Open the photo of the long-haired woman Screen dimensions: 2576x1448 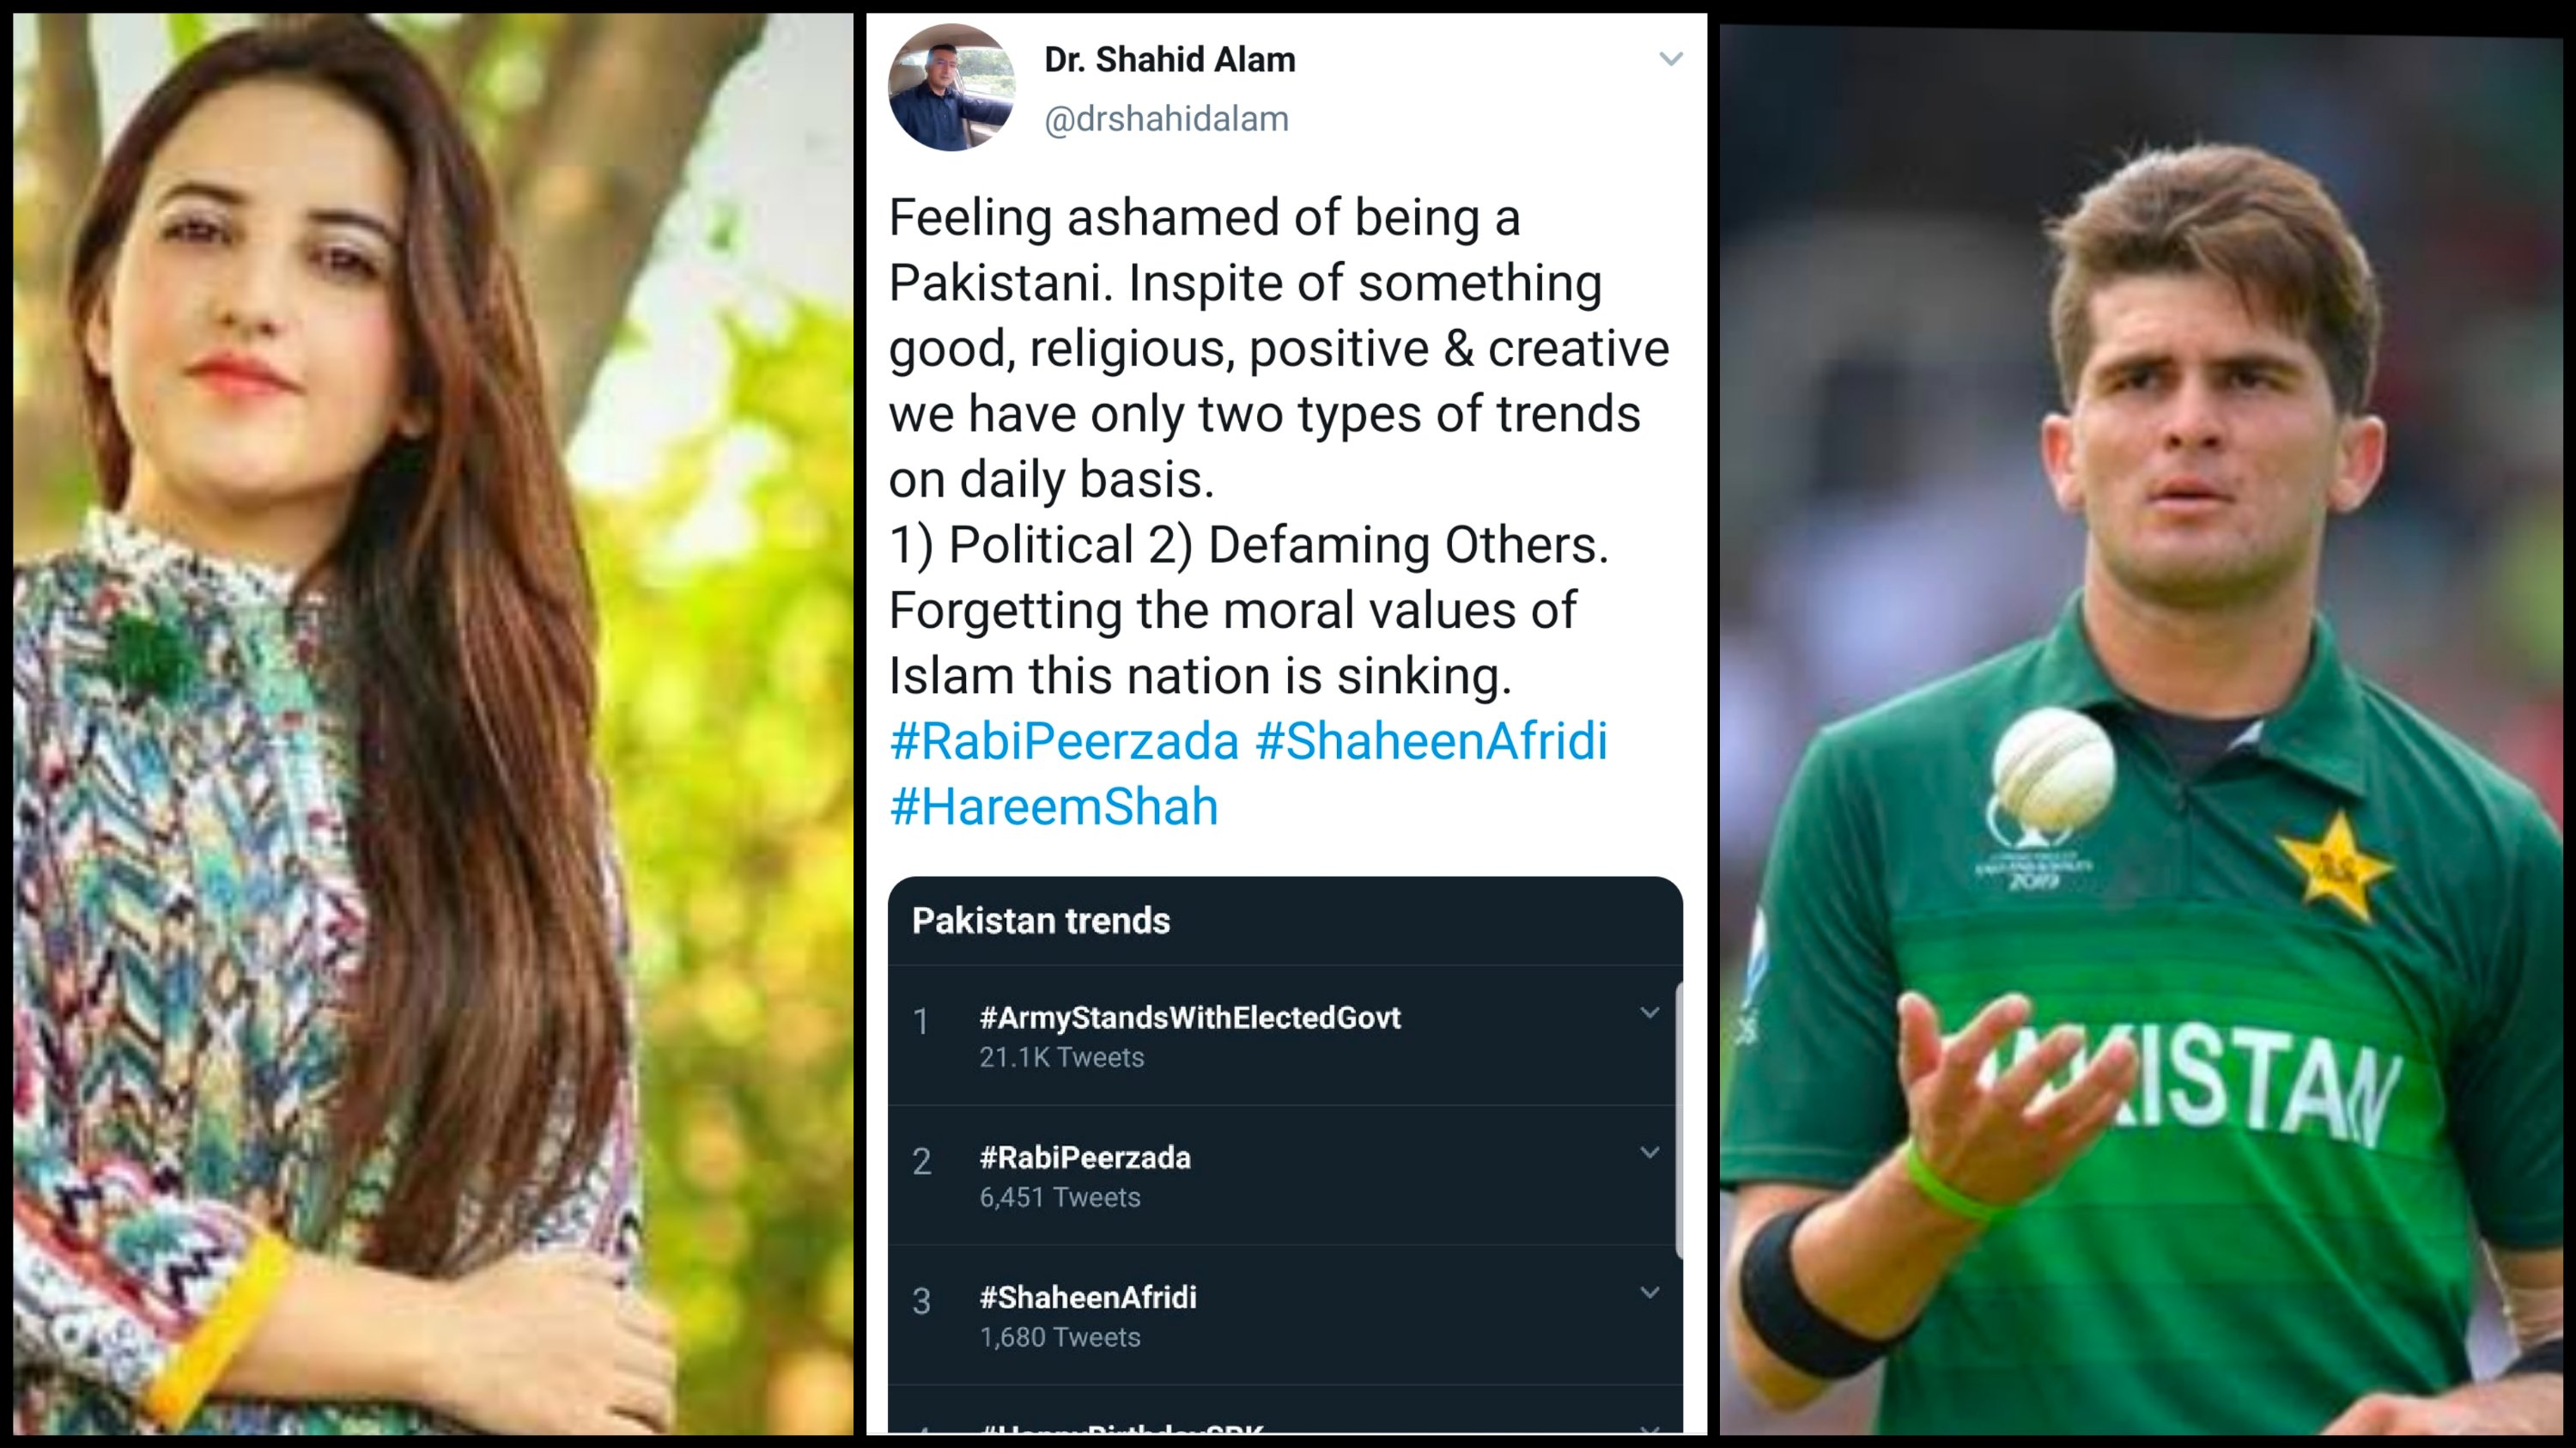point(433,724)
